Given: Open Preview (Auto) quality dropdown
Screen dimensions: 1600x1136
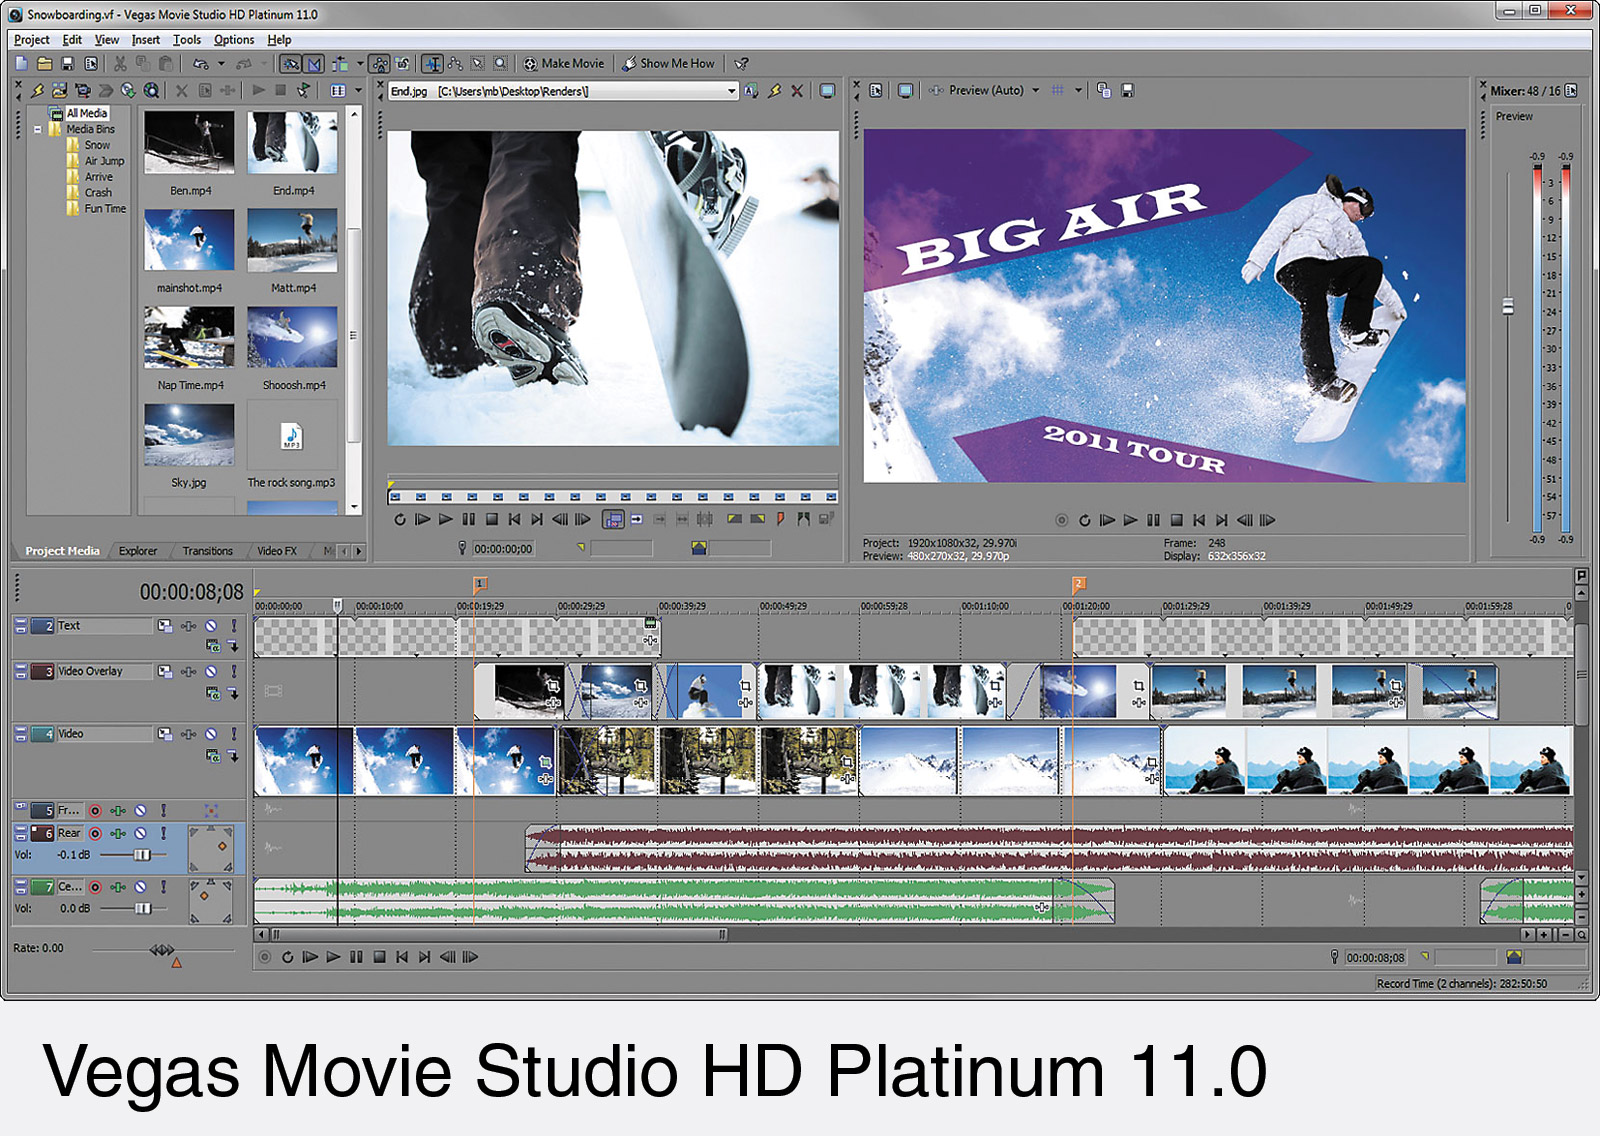Looking at the screenshot, I should (x=1035, y=90).
